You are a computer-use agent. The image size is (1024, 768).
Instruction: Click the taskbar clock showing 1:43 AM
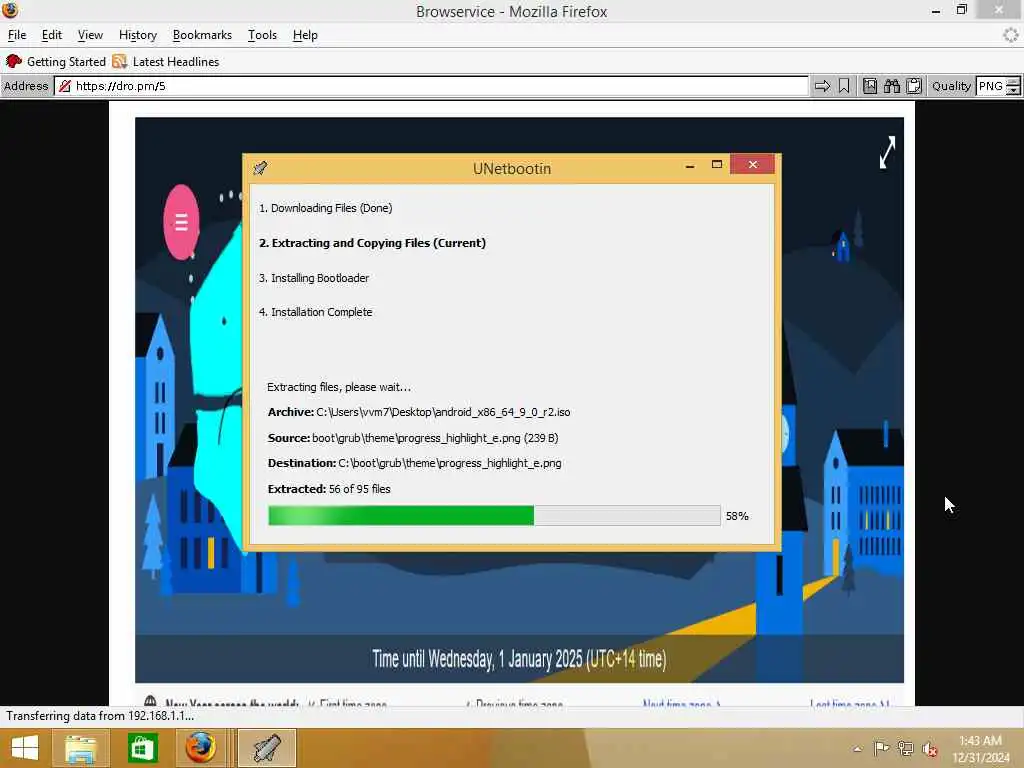click(980, 749)
